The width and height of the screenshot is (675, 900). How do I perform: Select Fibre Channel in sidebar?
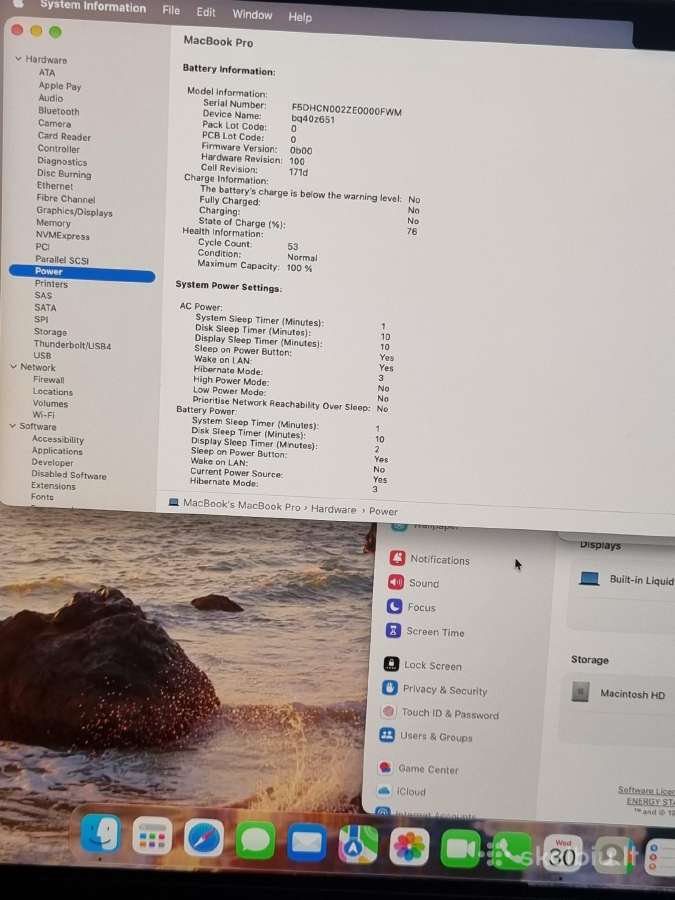65,199
